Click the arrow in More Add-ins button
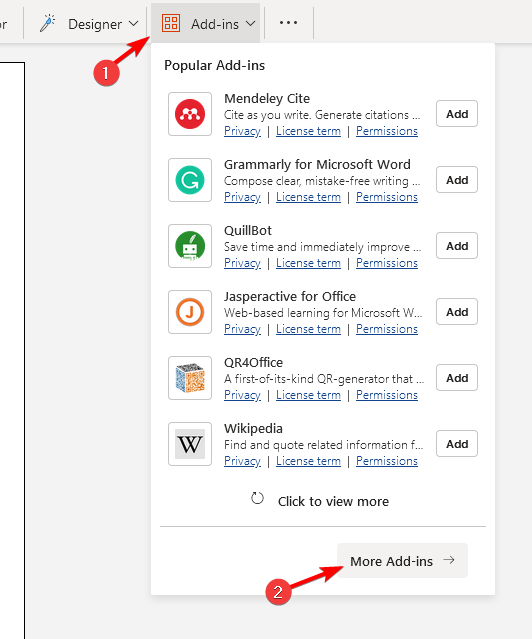The height and width of the screenshot is (639, 532). pos(449,560)
